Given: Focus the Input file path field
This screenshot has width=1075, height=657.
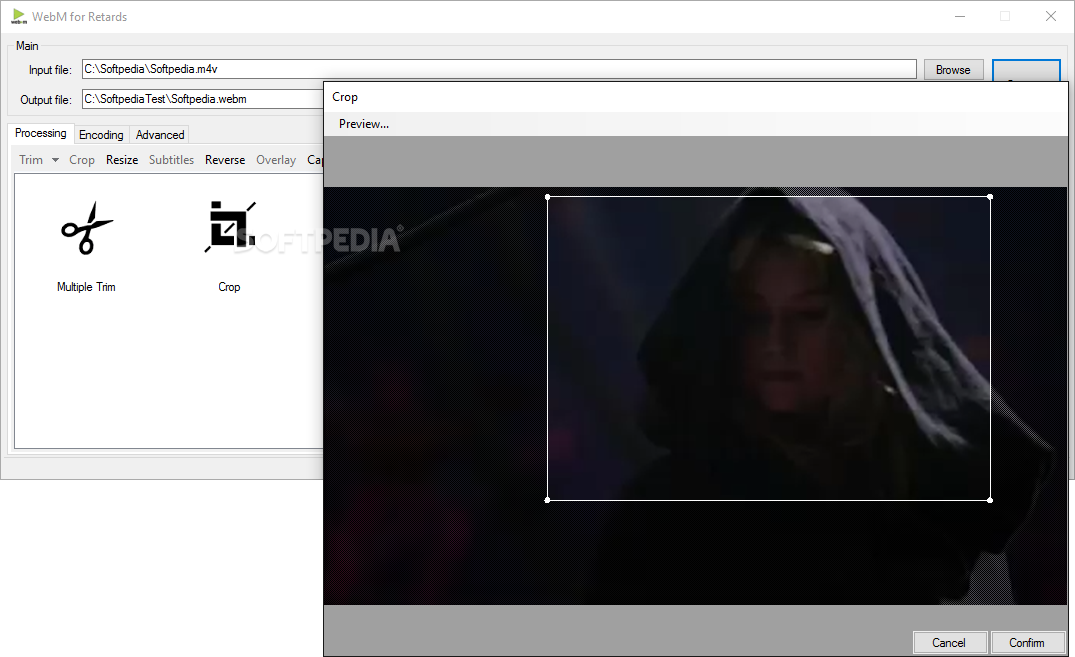Looking at the screenshot, I should (x=499, y=69).
